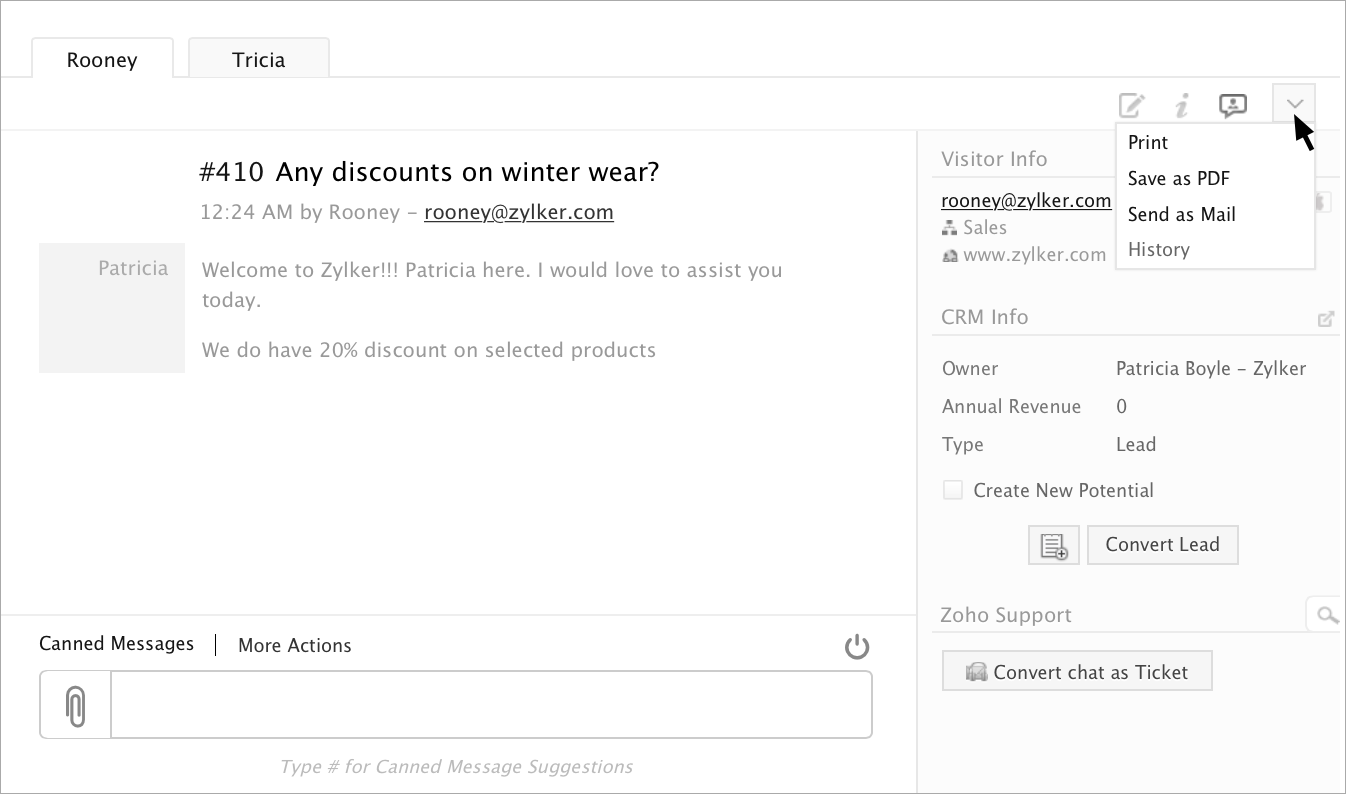Click the chat transfer speech bubble icon
1346x794 pixels.
pos(1233,104)
